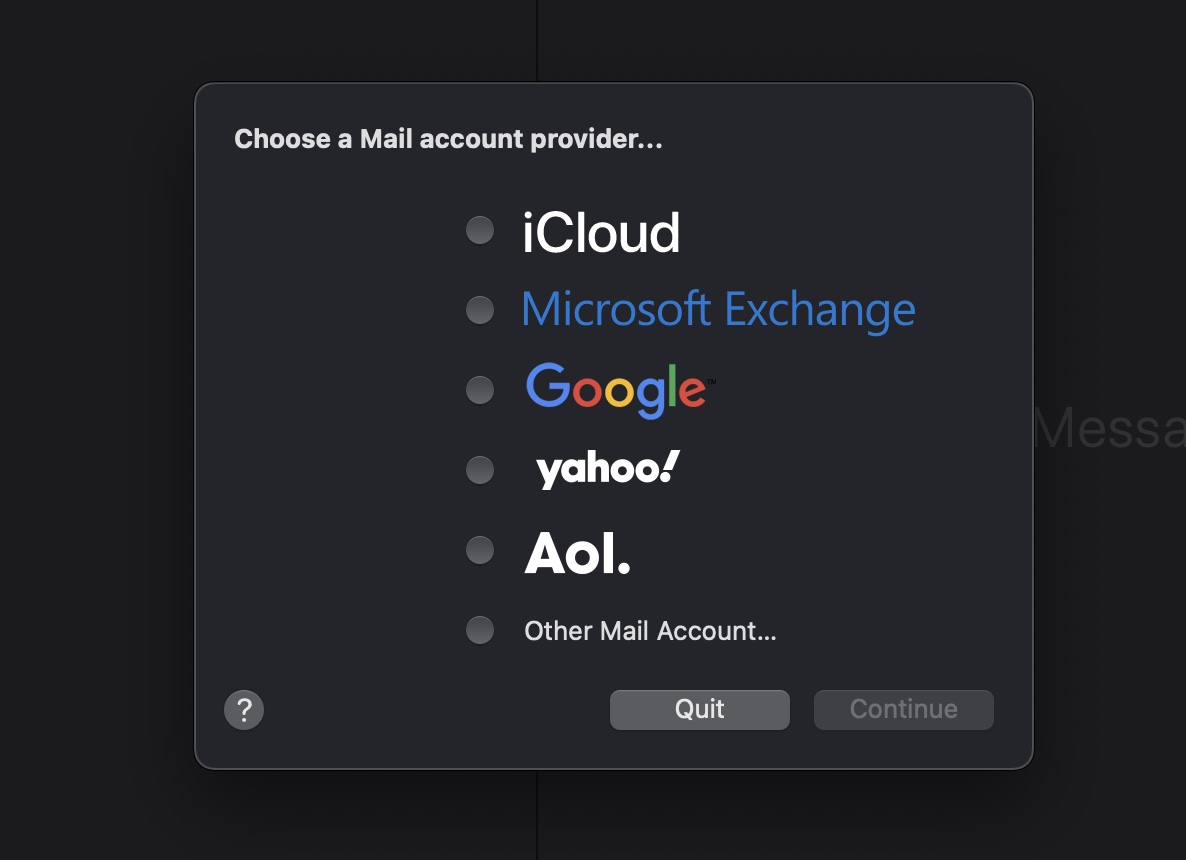The image size is (1186, 860).
Task: Click the 'Choose a Mail account provider' heading
Action: pos(449,139)
